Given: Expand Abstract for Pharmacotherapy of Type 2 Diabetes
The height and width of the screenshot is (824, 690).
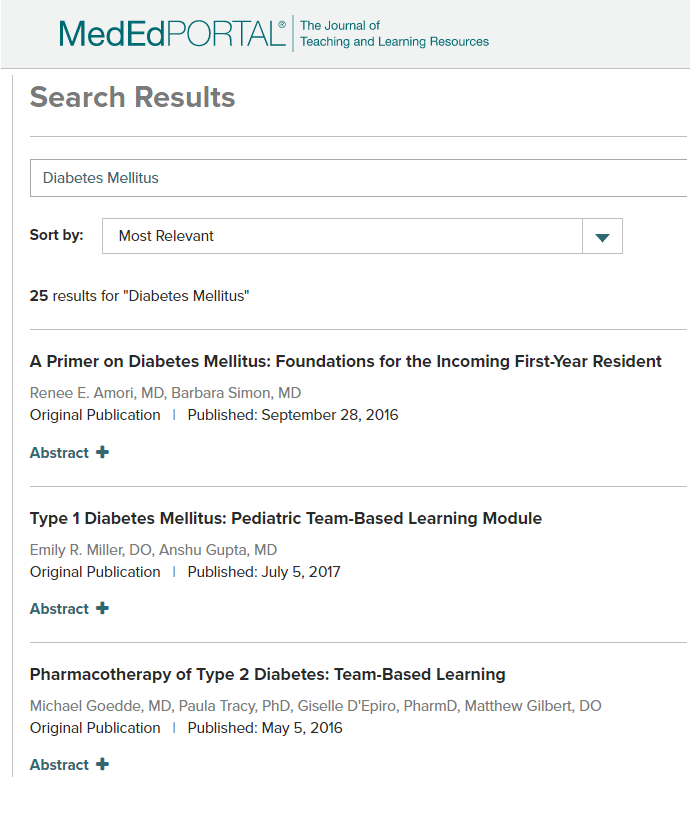Looking at the screenshot, I should (60, 765).
